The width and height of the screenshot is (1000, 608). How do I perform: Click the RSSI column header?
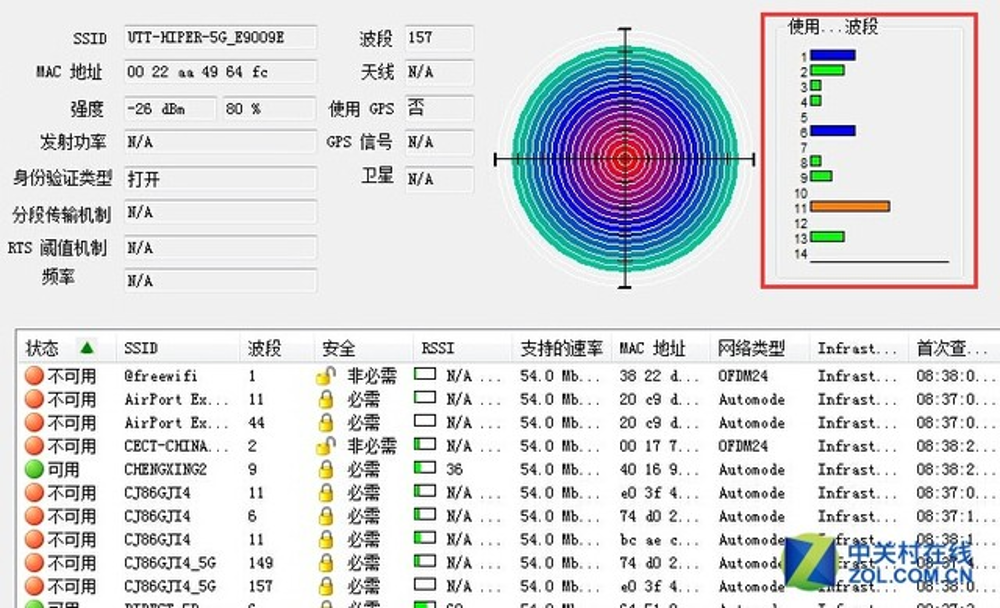pyautogui.click(x=438, y=349)
